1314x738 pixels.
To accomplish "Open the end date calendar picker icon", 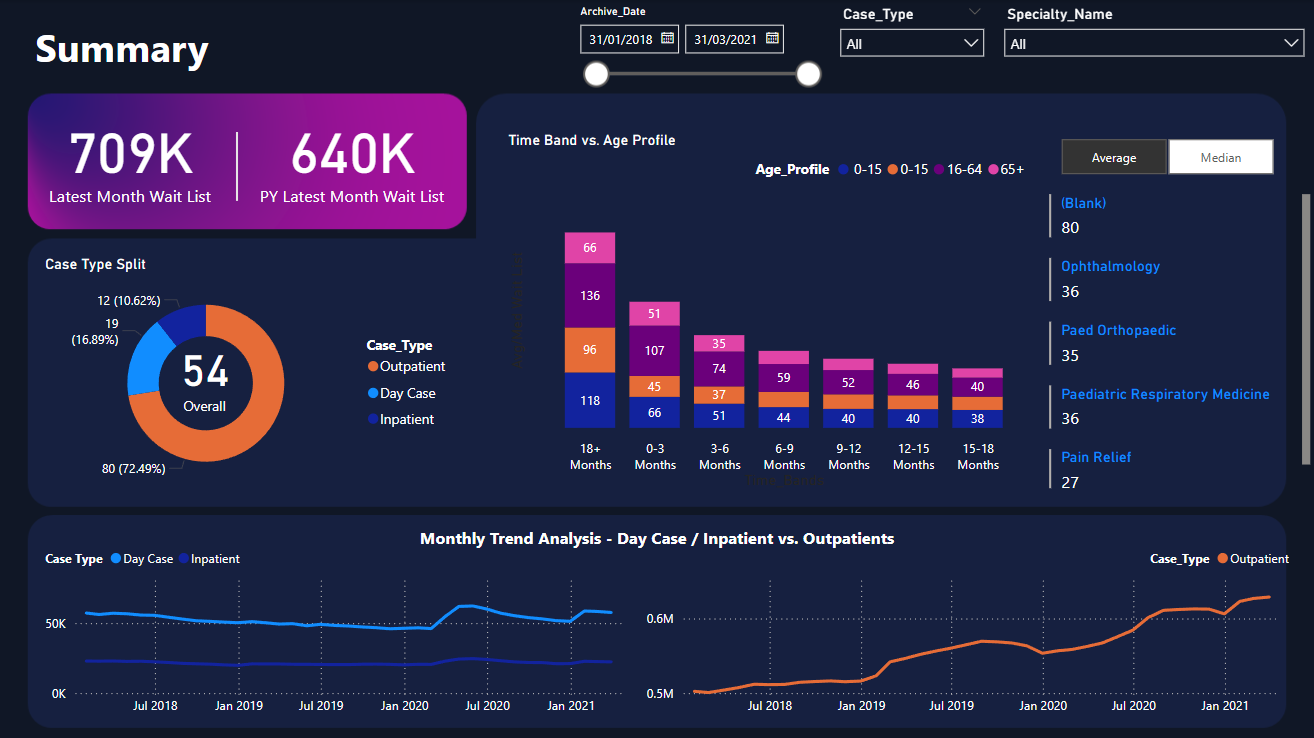I will click(x=772, y=39).
